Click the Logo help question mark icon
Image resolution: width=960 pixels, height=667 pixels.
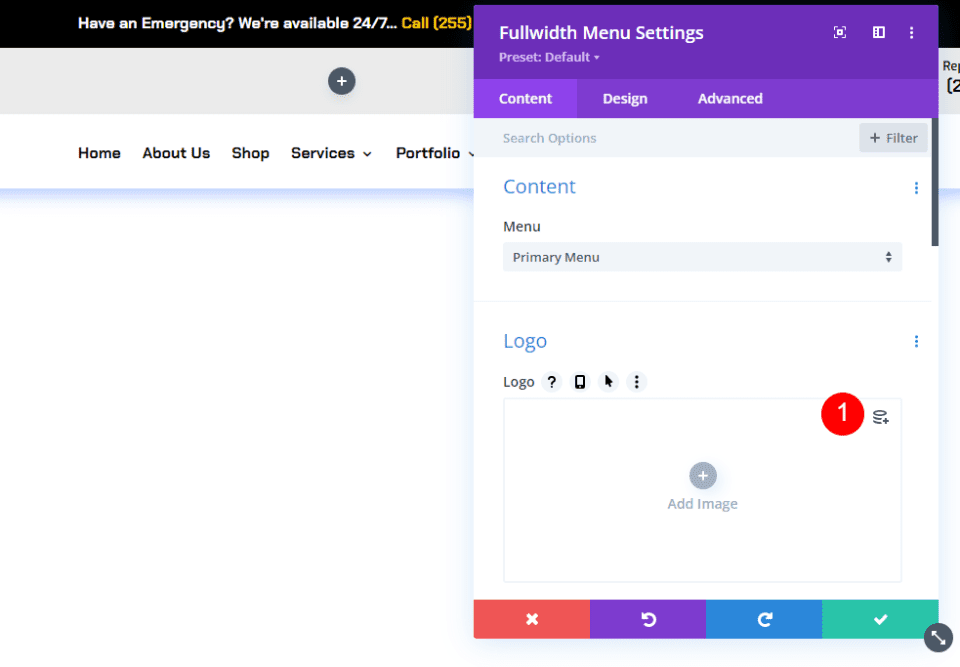point(552,382)
